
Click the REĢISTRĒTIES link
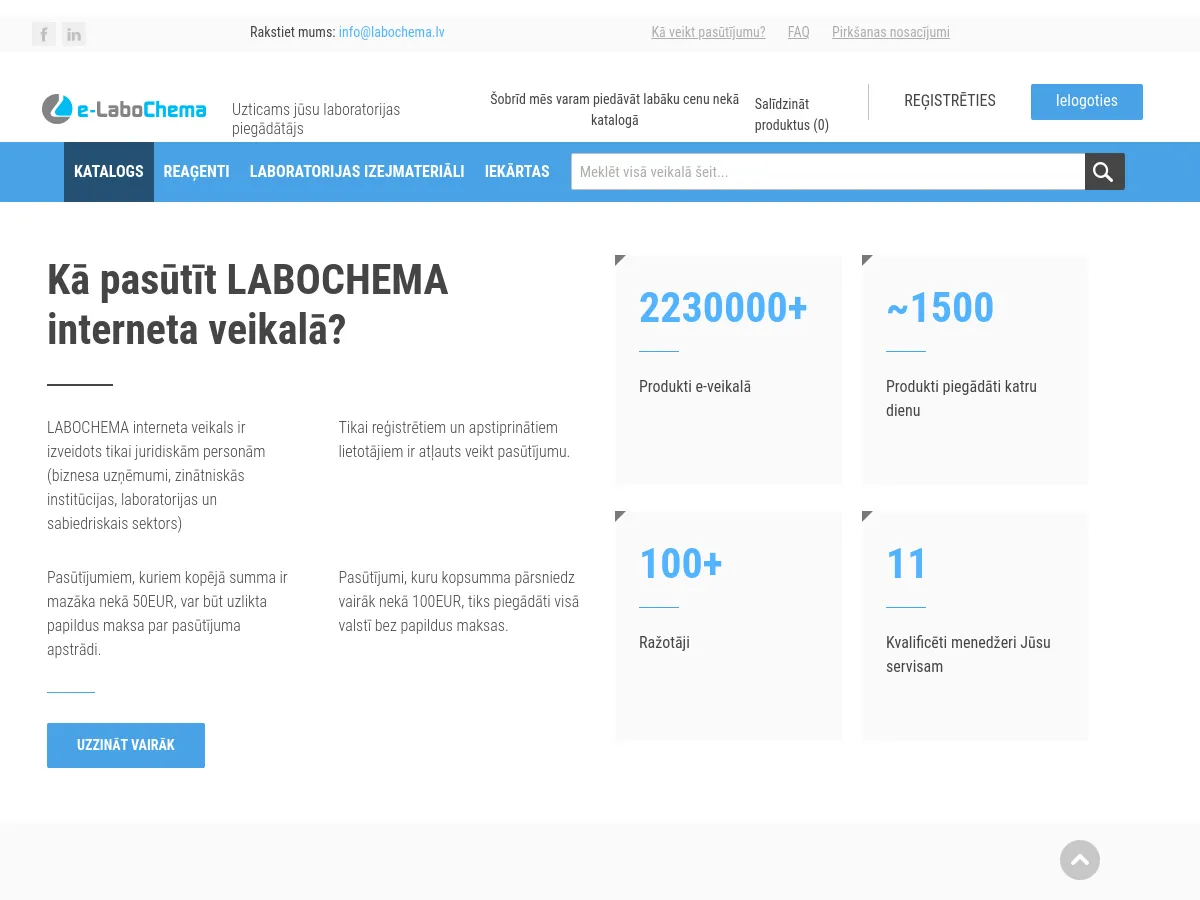(949, 101)
